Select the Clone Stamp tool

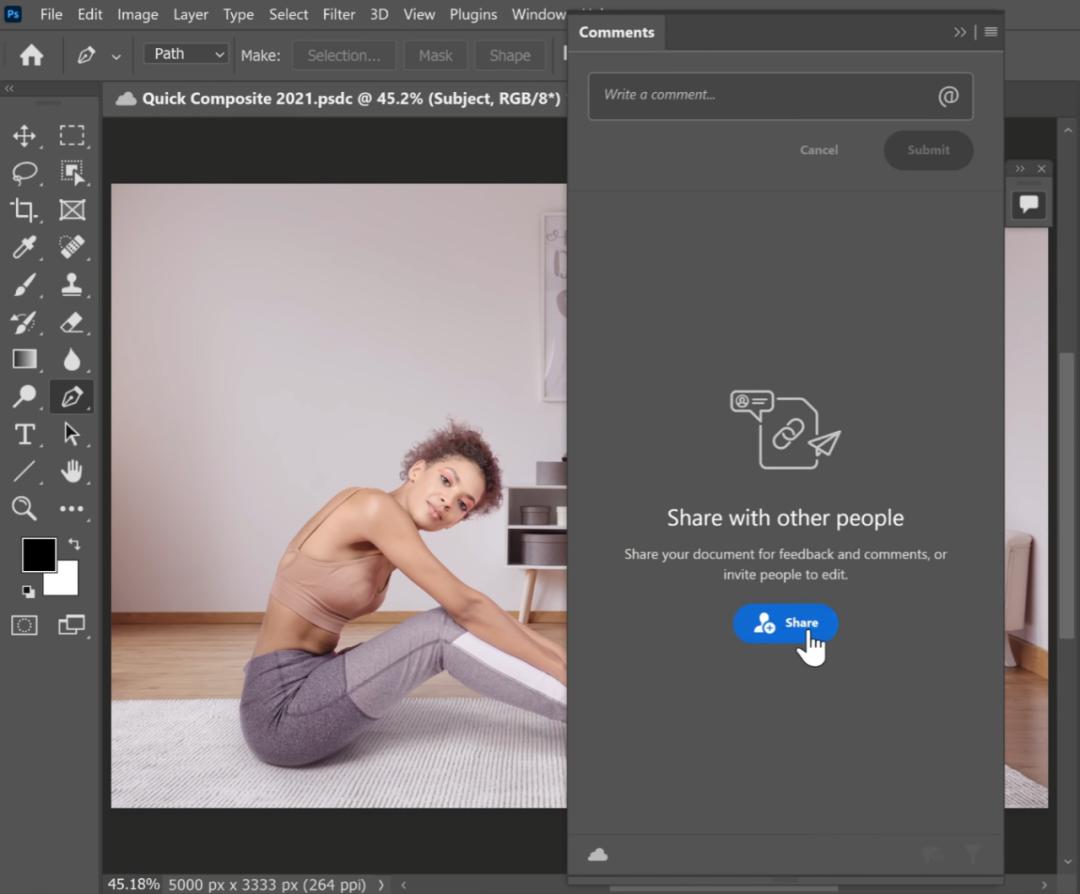coord(71,285)
